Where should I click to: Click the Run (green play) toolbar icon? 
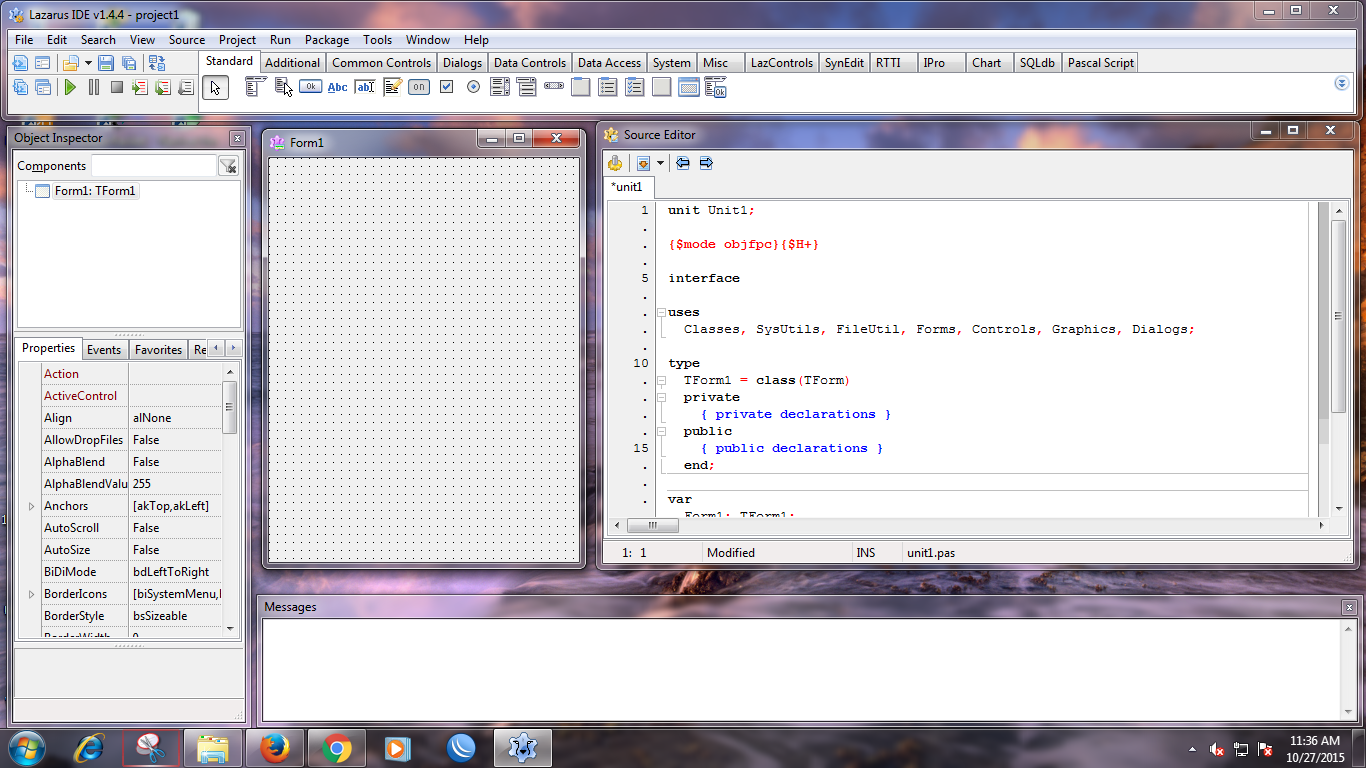(x=70, y=87)
